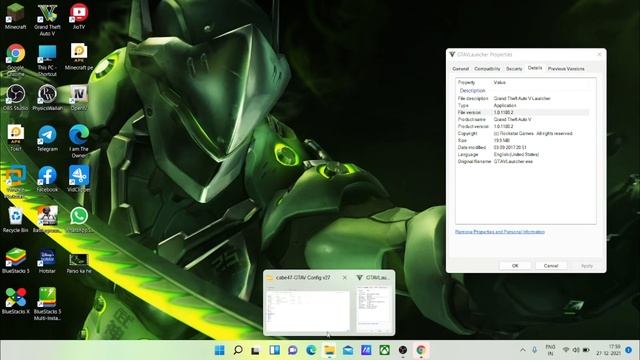Select the Recycle Bin icon
This screenshot has width=640, height=360.
[16, 220]
